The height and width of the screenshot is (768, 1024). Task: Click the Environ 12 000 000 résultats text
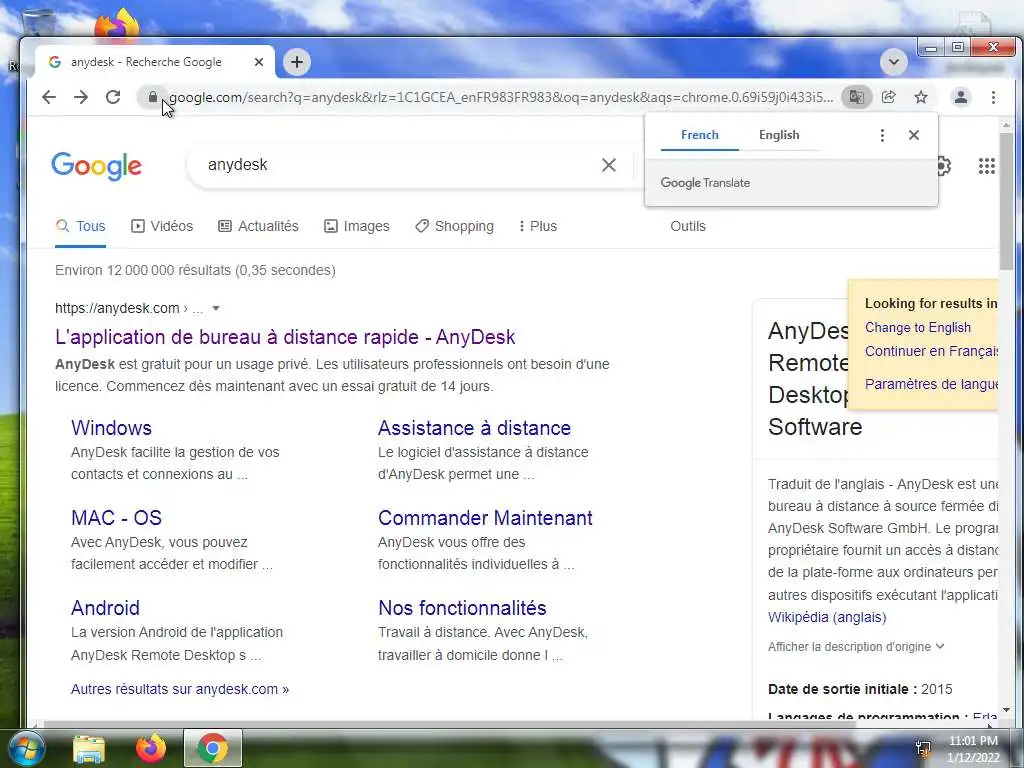point(195,270)
